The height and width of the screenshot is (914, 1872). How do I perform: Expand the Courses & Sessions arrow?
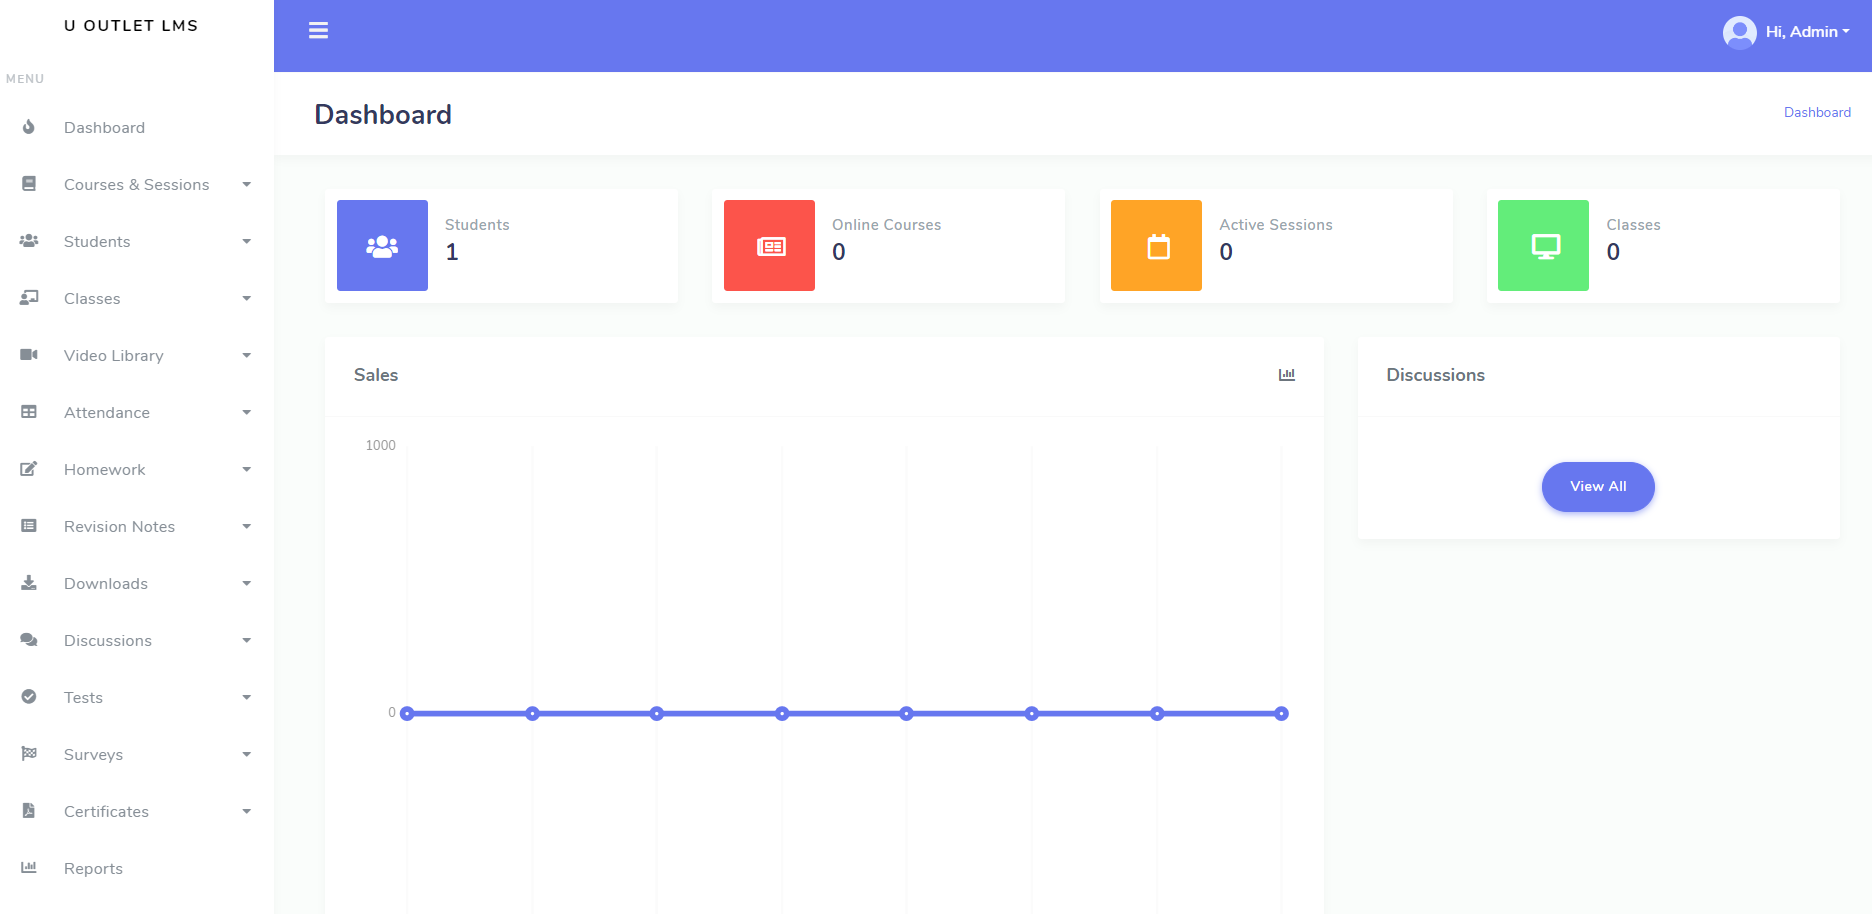tap(246, 185)
